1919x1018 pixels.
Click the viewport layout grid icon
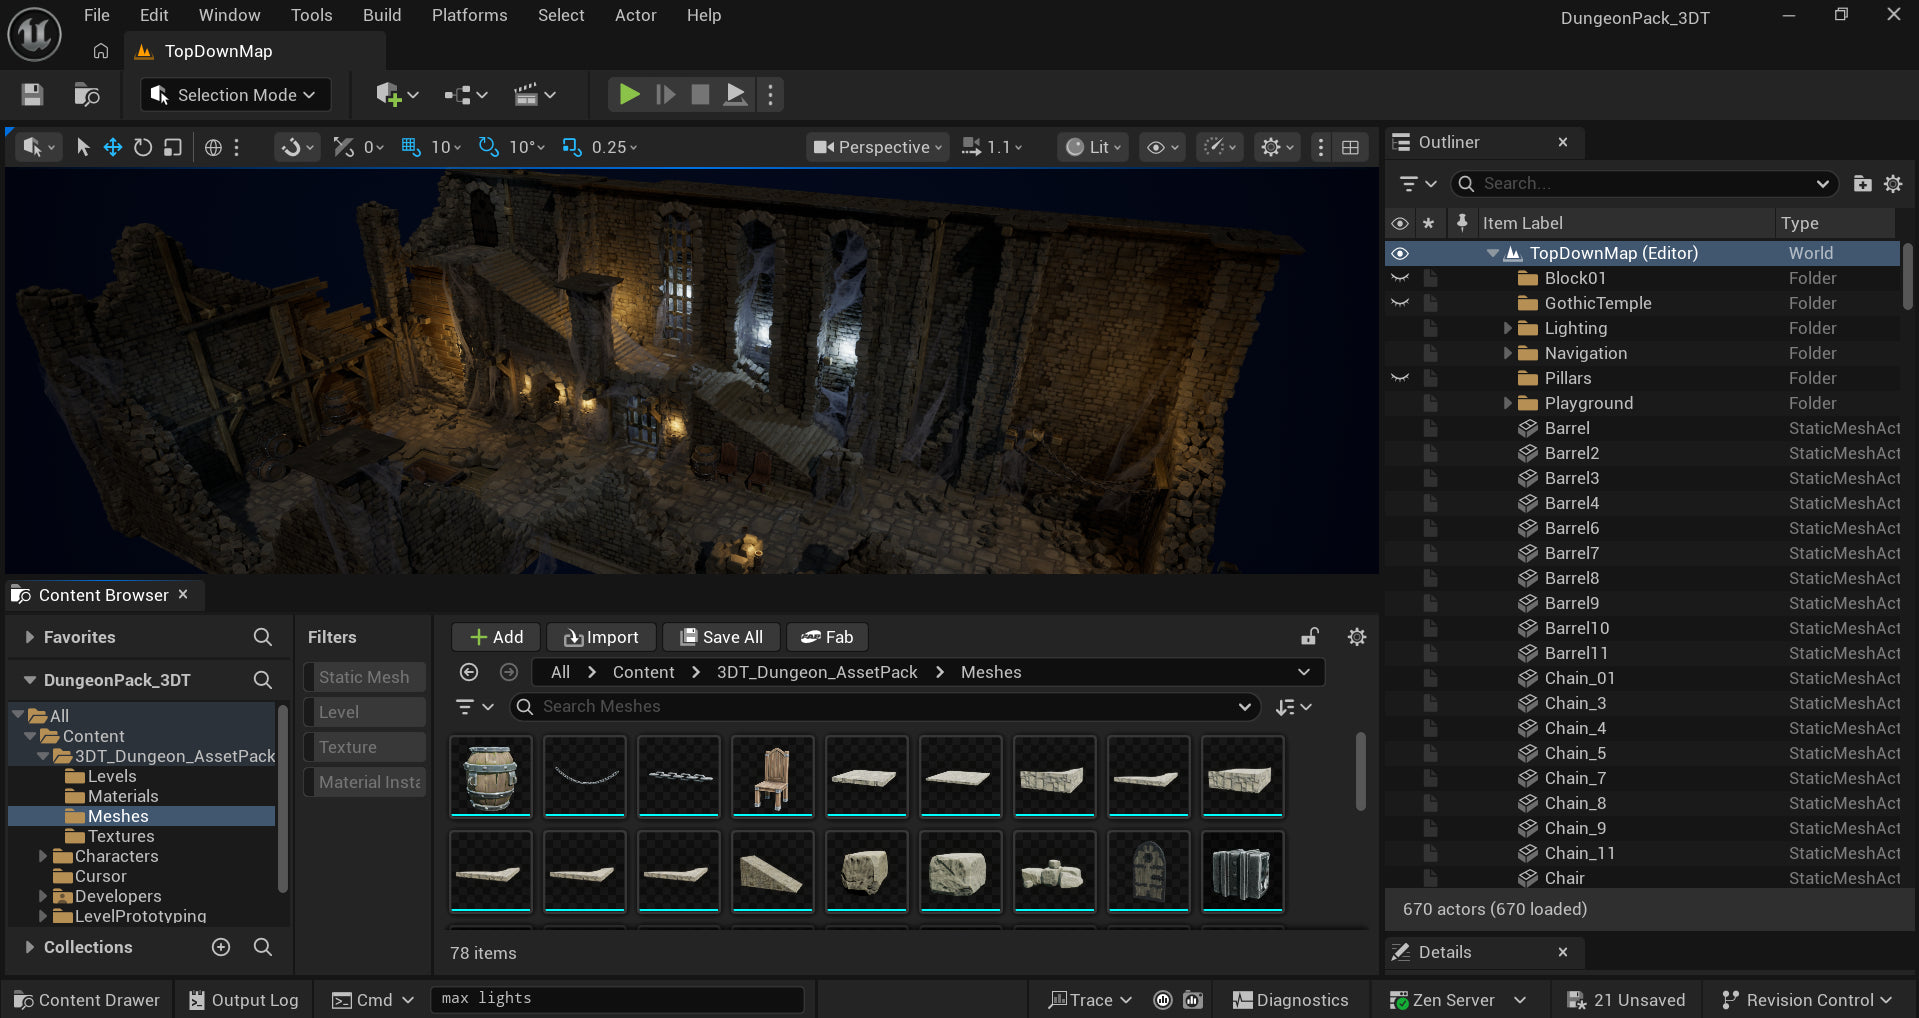coord(1350,147)
